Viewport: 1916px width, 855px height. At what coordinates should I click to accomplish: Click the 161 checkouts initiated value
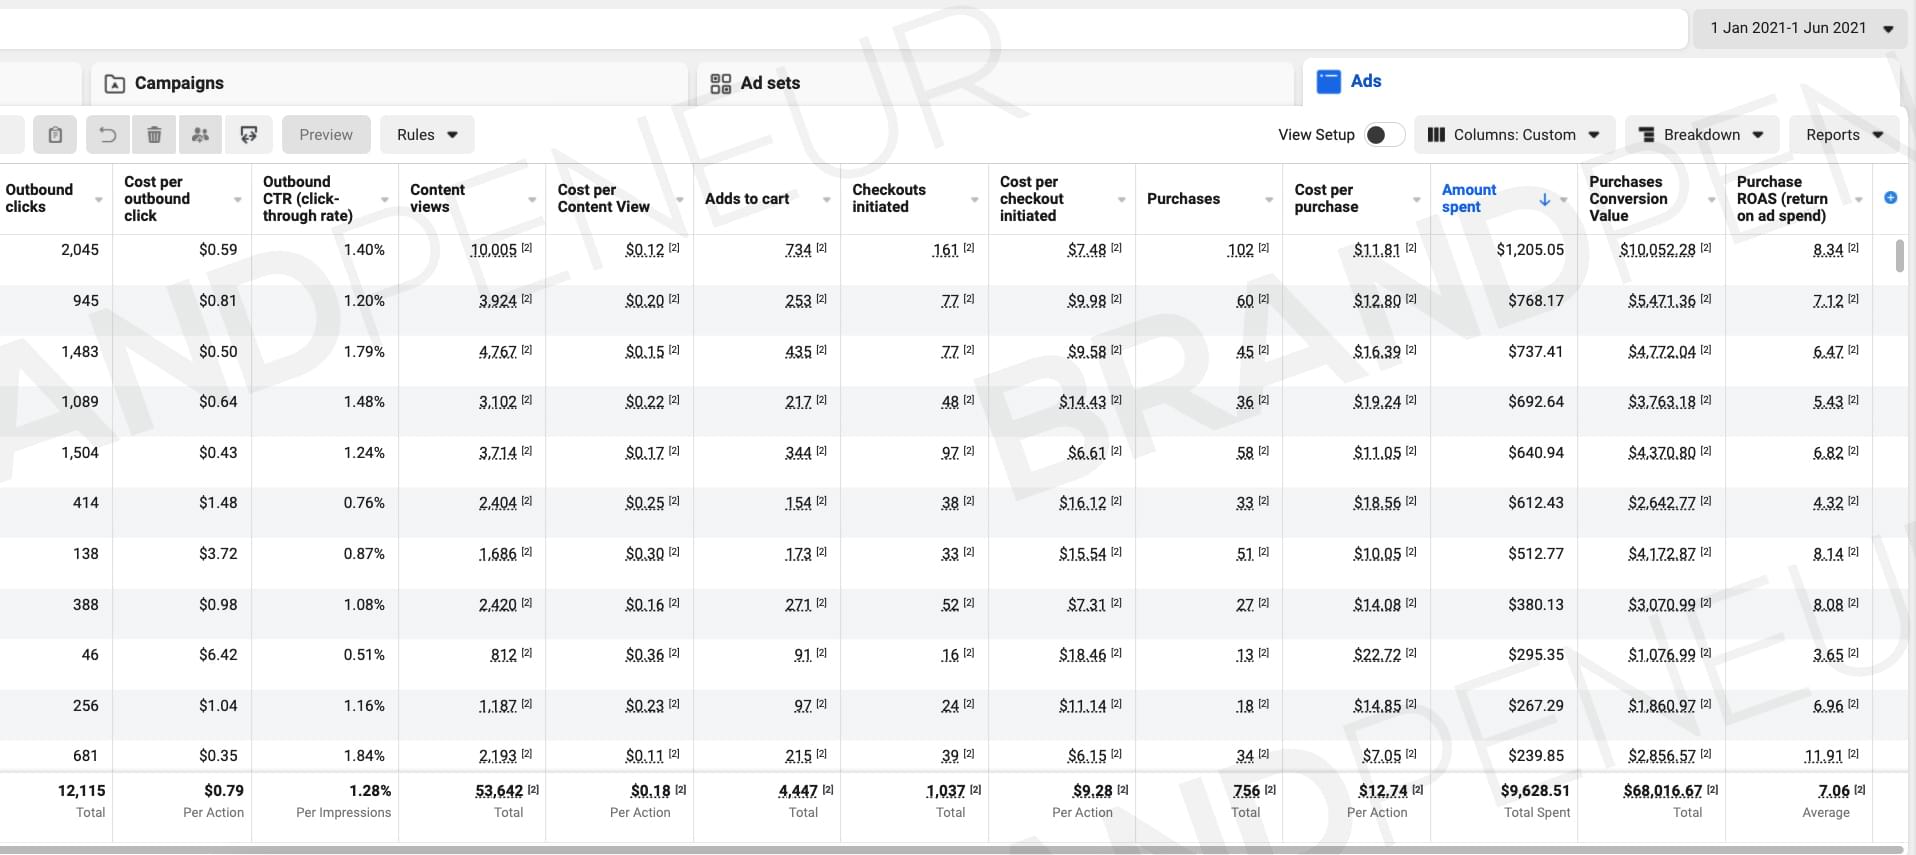(x=946, y=250)
